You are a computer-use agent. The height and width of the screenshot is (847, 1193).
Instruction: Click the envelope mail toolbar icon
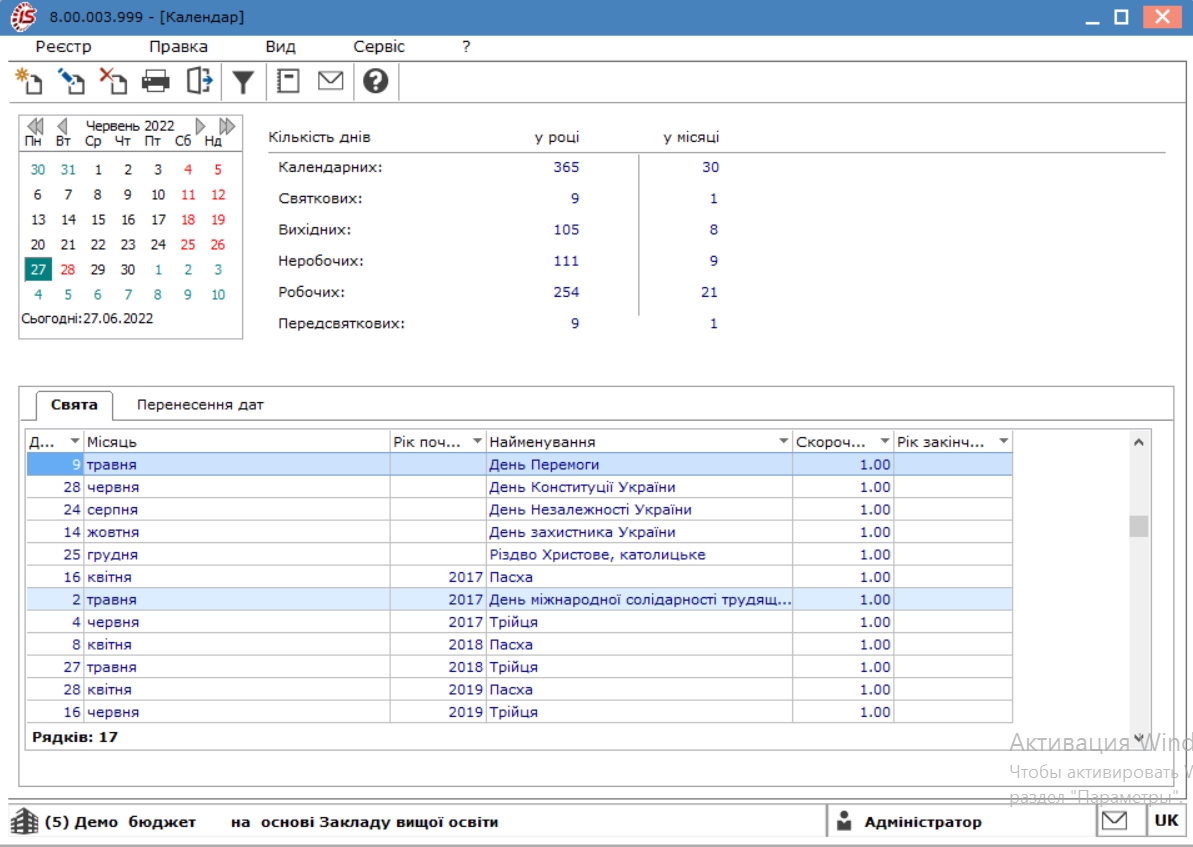point(330,80)
